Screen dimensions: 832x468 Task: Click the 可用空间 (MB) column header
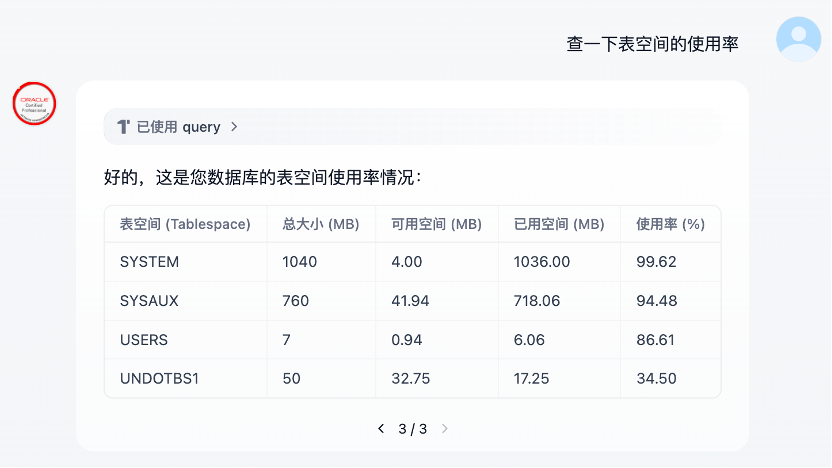pos(436,224)
